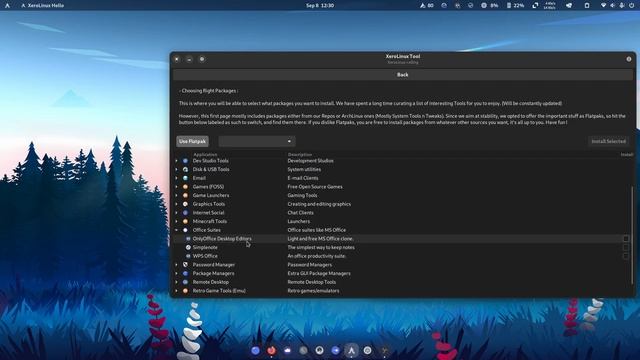This screenshot has height=360, width=640.
Task: Click the Email category icon
Action: (x=185, y=178)
